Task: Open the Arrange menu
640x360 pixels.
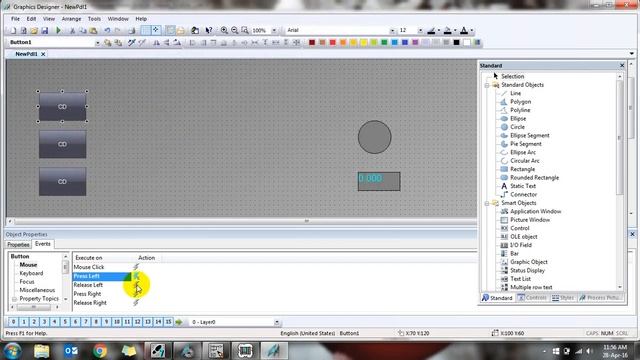Action: (71, 19)
